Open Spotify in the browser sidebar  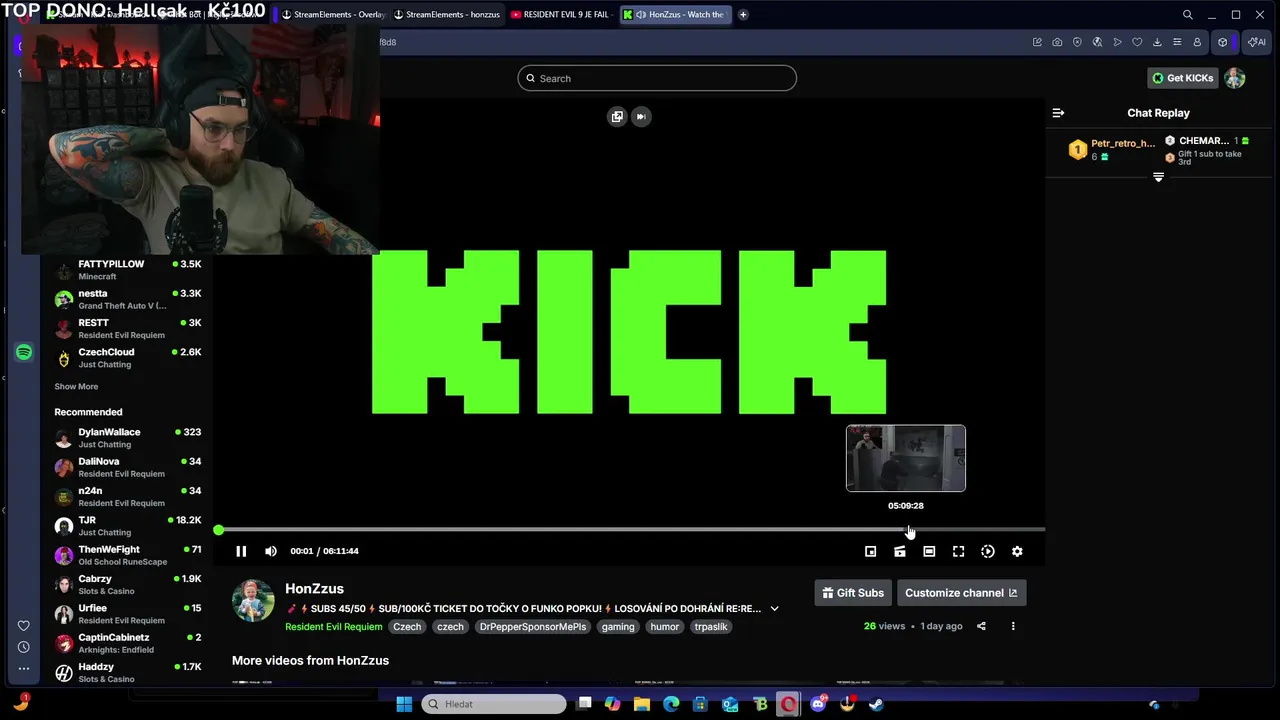[x=24, y=352]
